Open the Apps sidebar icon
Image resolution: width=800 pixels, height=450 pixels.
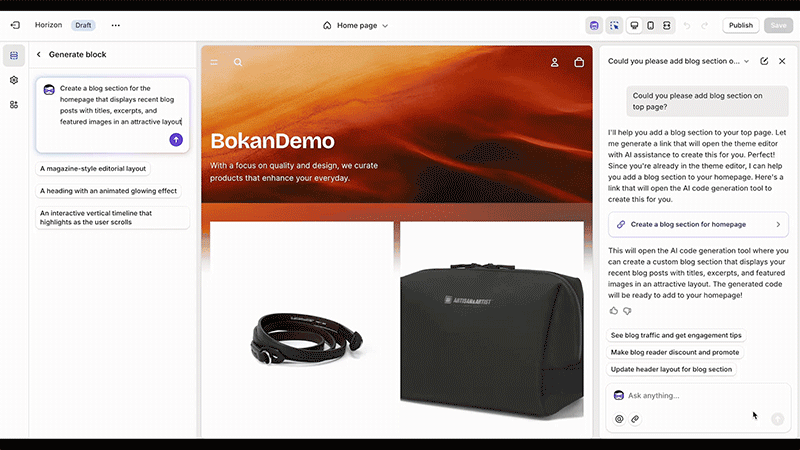tap(14, 104)
